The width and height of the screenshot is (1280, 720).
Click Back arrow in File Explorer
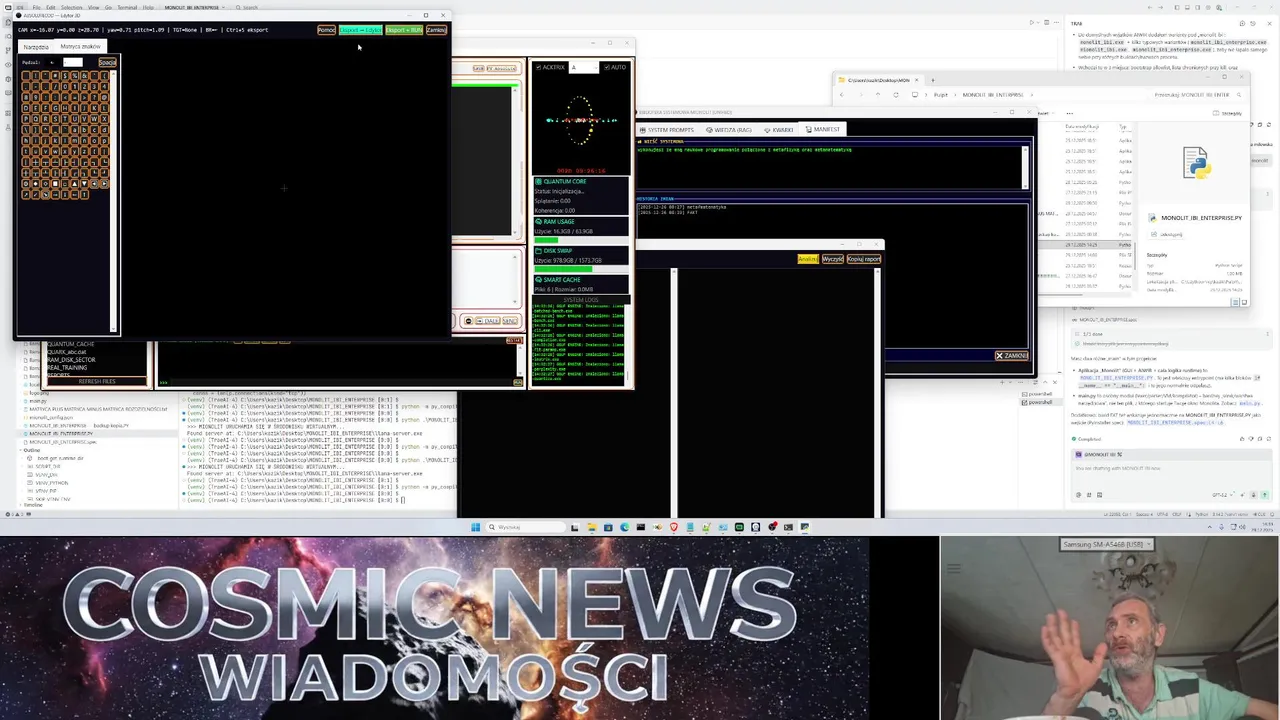[842, 94]
